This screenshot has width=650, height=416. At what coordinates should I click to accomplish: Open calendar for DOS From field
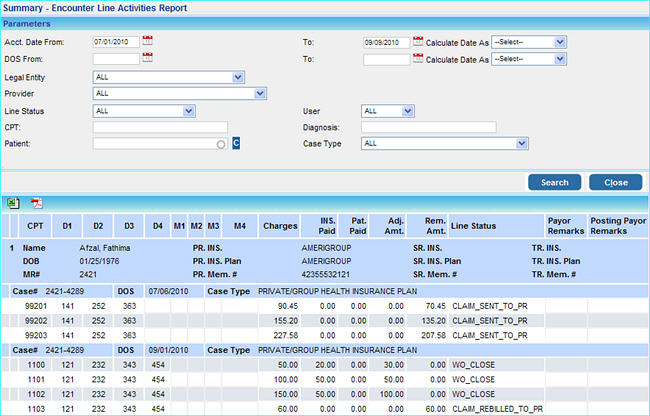(148, 58)
